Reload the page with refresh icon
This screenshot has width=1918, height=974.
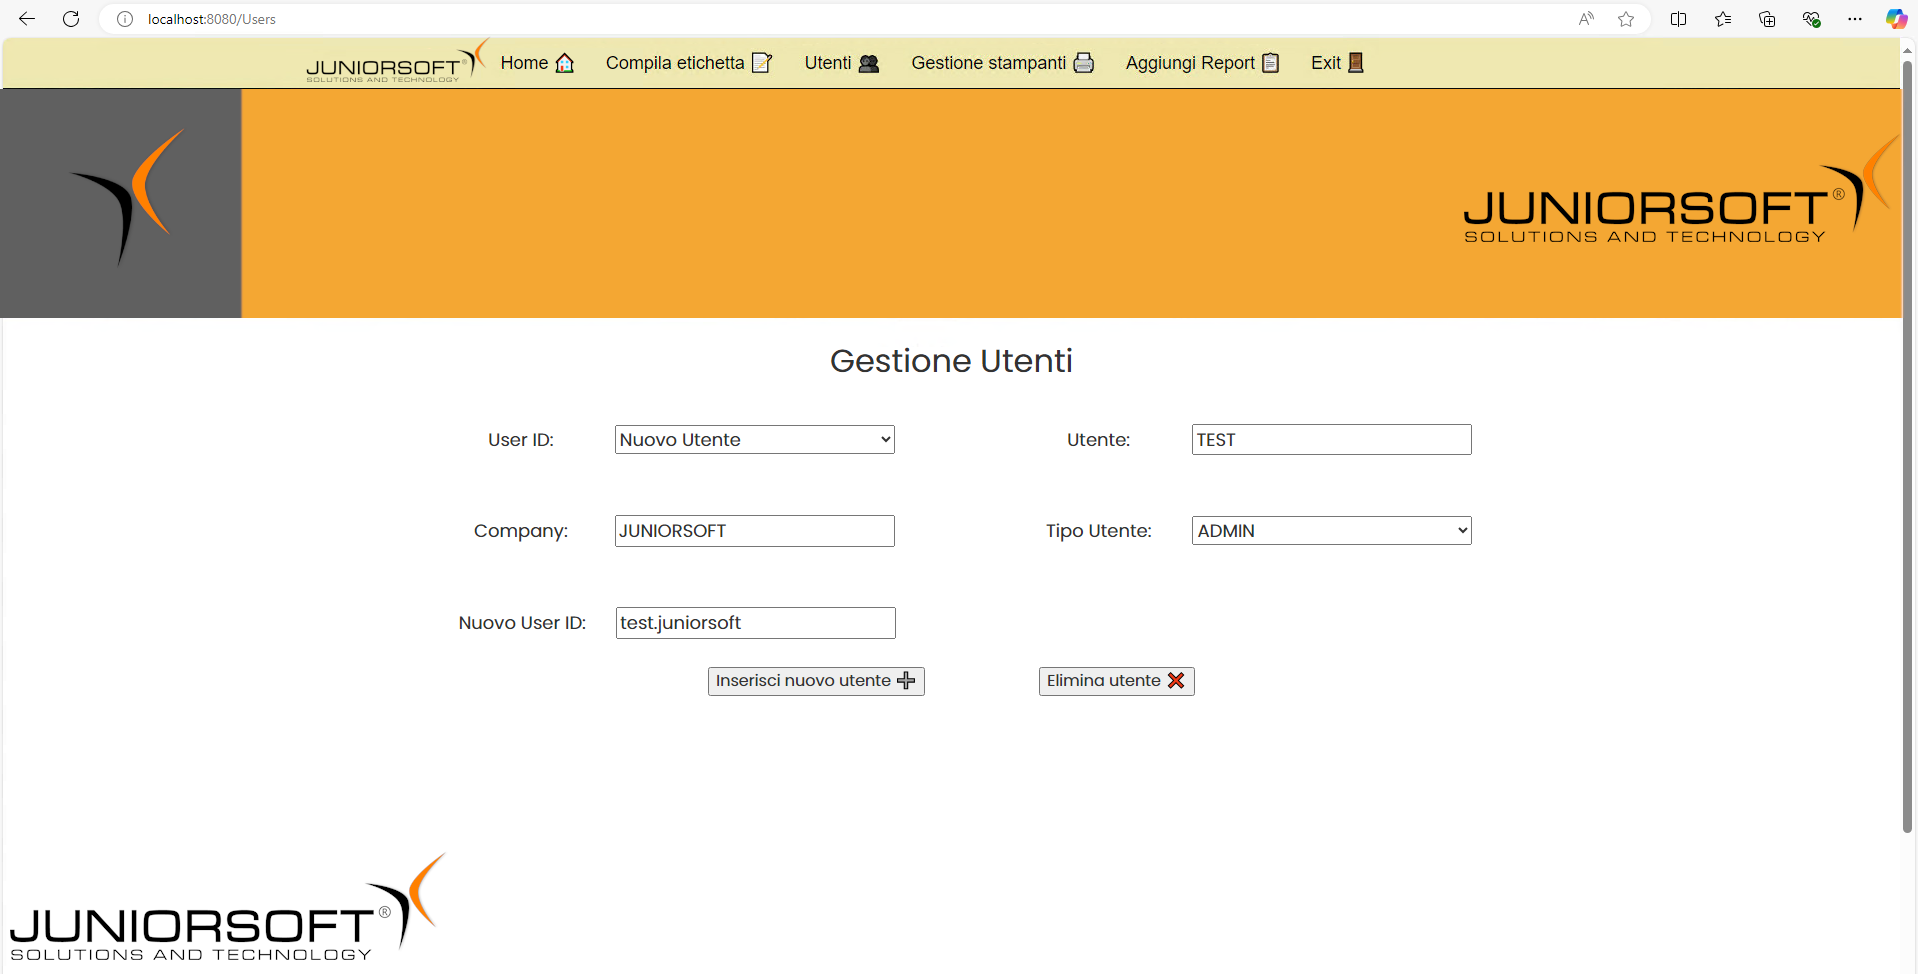pos(71,19)
